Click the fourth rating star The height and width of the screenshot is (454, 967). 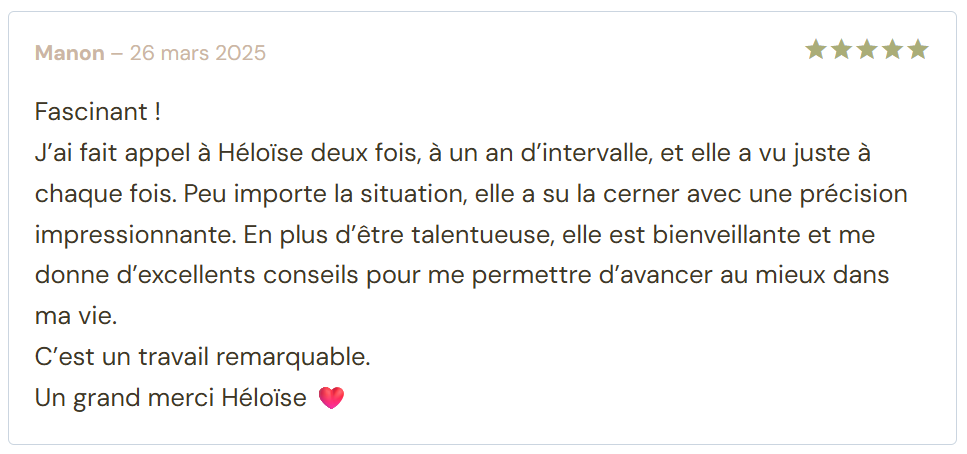click(893, 50)
